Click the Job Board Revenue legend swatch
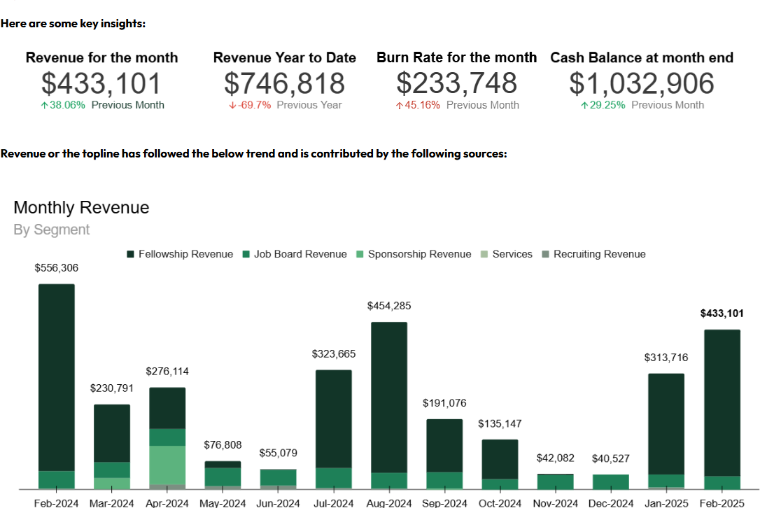 coord(246,254)
